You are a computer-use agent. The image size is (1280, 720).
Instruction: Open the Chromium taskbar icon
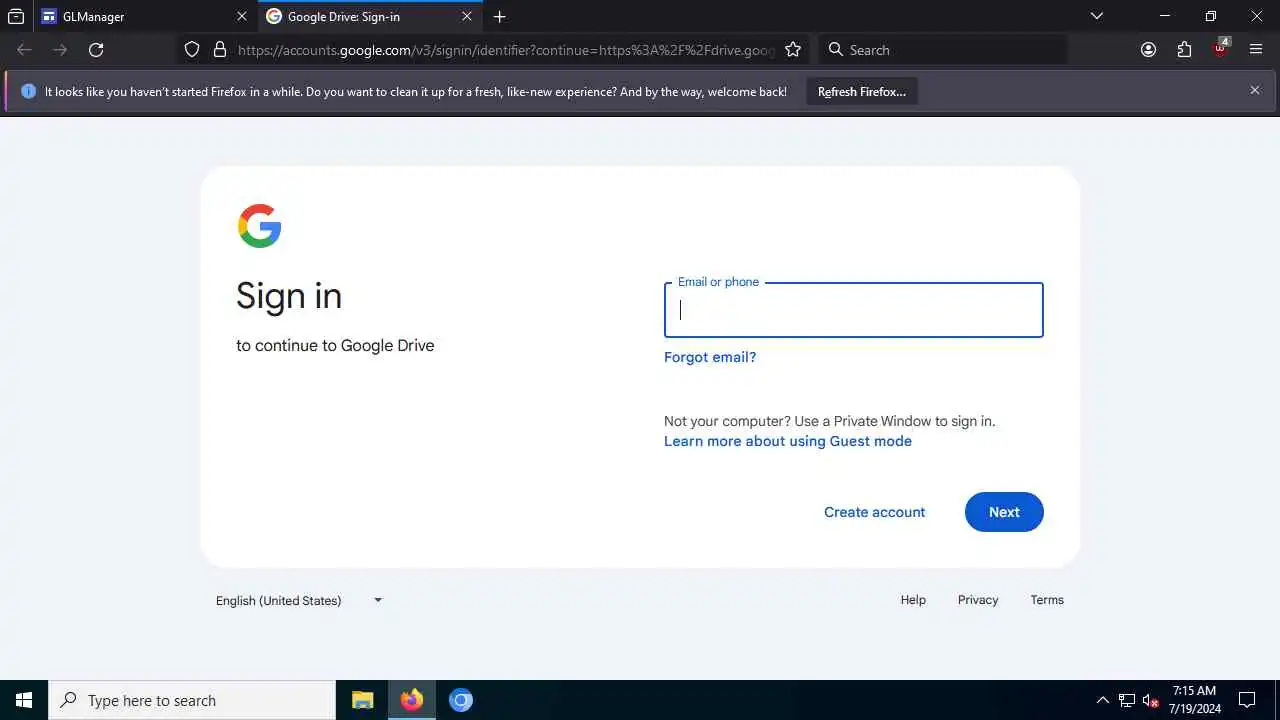pyautogui.click(x=461, y=700)
